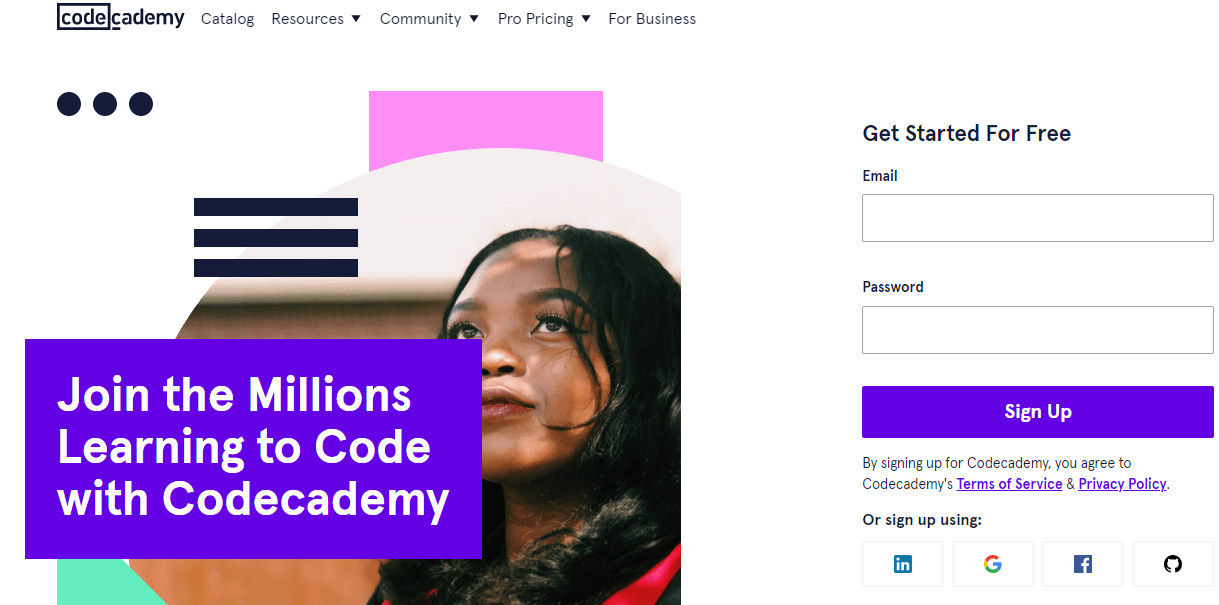Focus the Password input field

(x=1037, y=330)
